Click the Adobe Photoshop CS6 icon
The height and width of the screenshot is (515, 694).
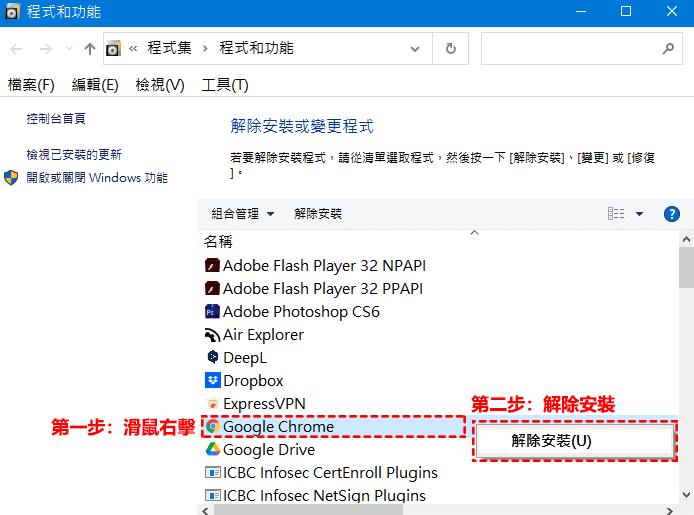(212, 311)
